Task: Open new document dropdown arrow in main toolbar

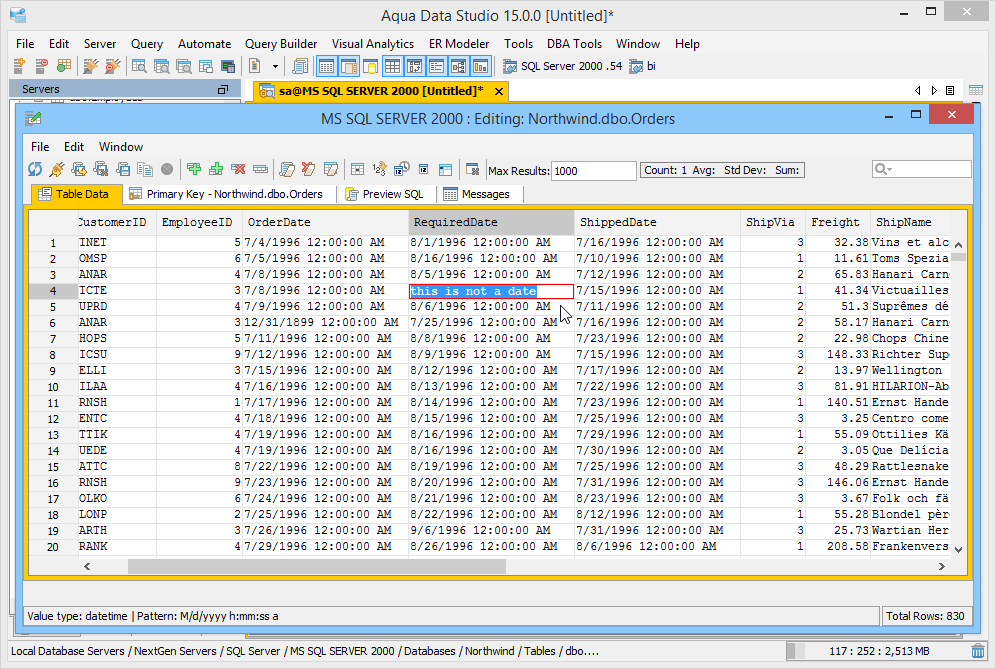Action: (275, 66)
